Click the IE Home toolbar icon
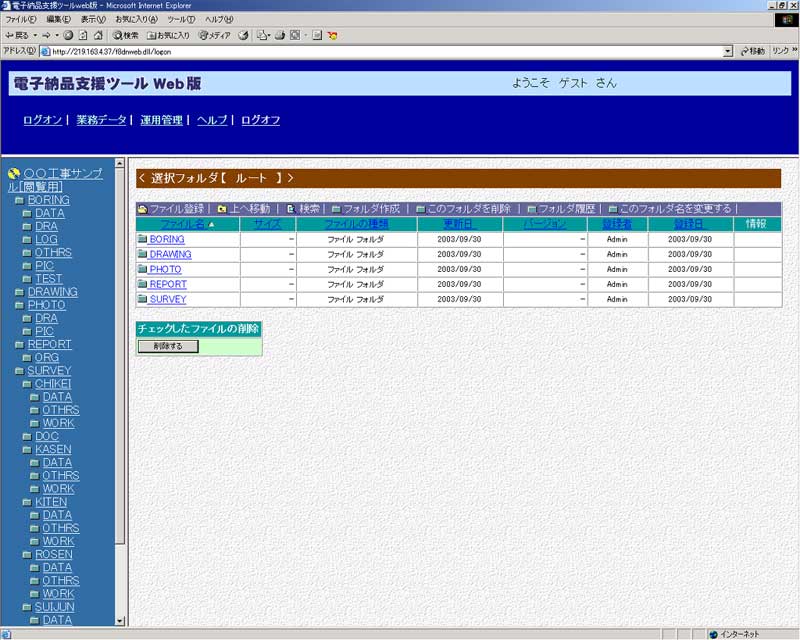Image resolution: width=800 pixels, height=640 pixels. (x=97, y=35)
